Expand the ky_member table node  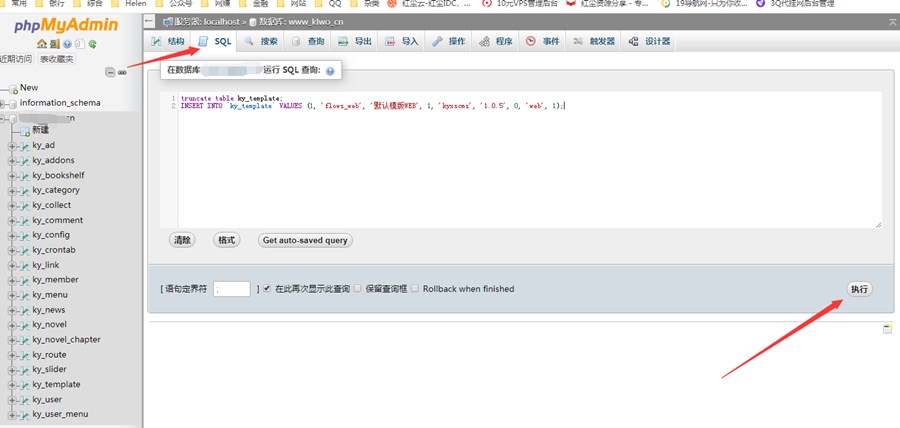[11, 281]
